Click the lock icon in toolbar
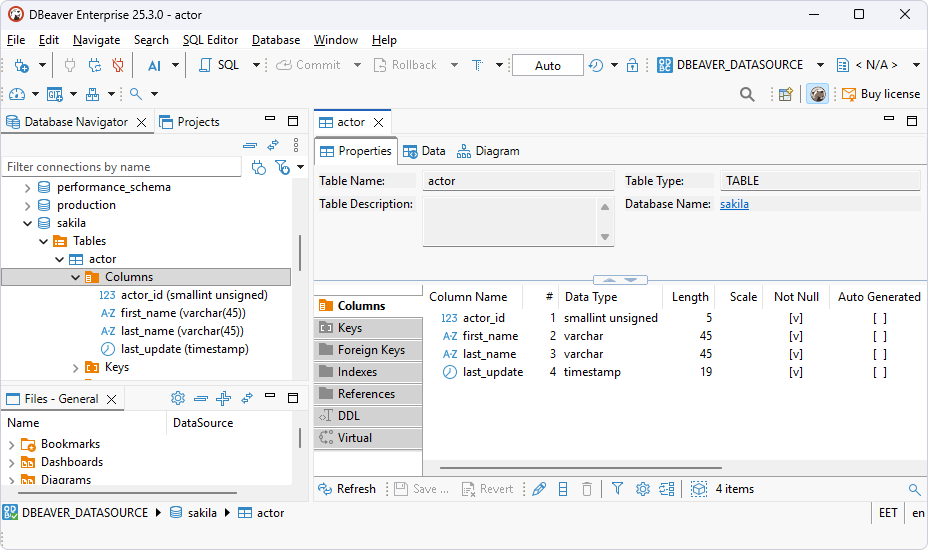The width and height of the screenshot is (928, 550). 633,65
